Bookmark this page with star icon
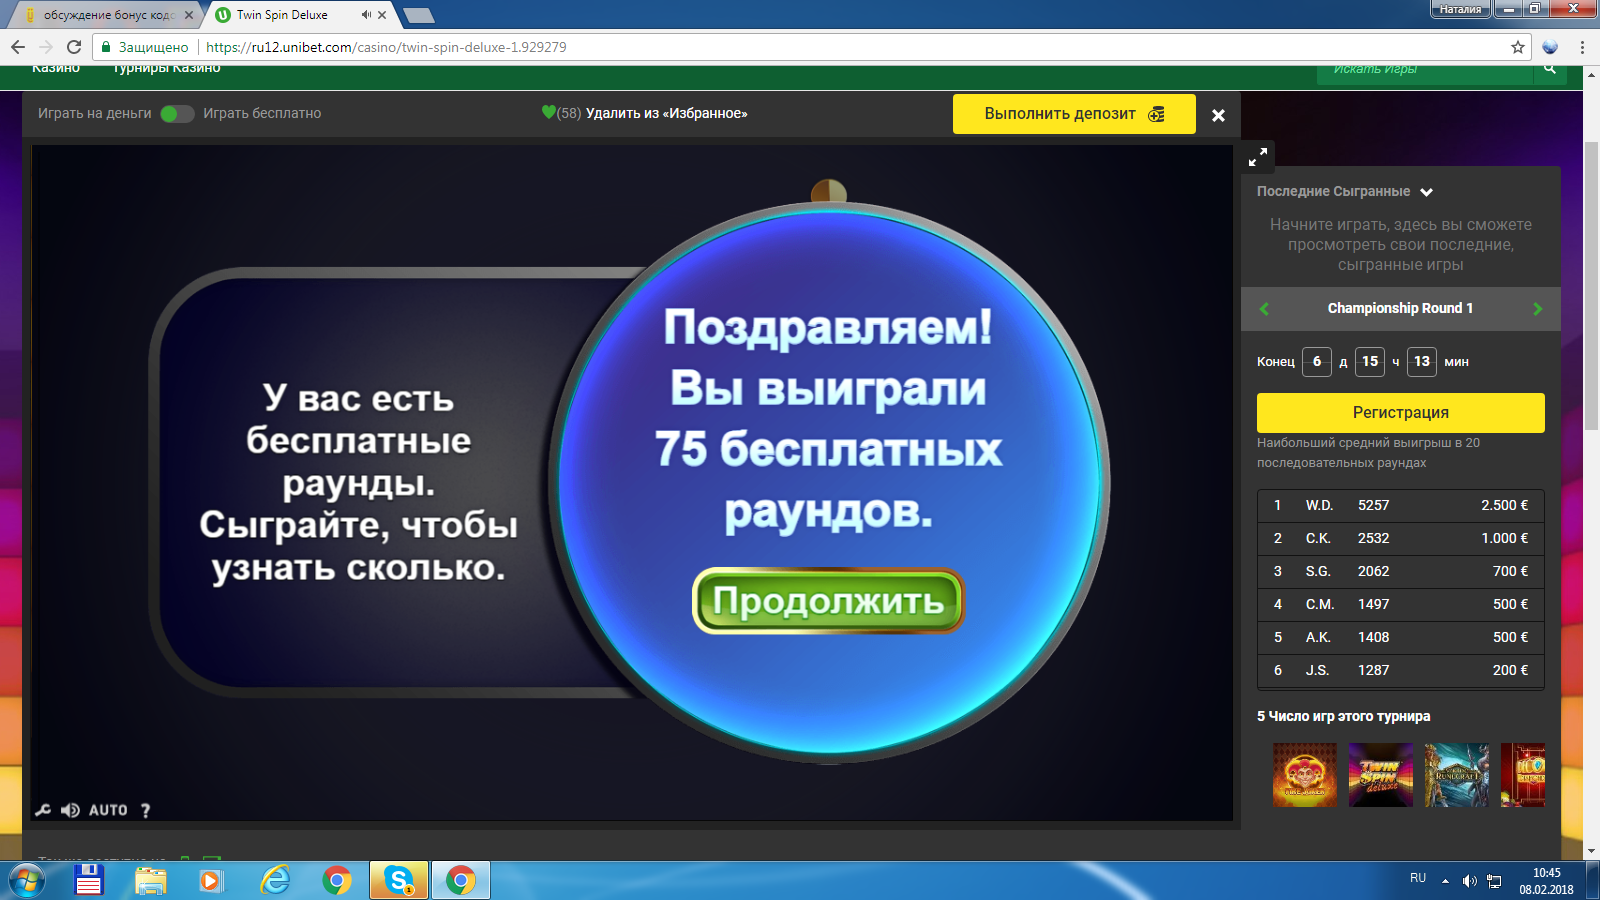 tap(1518, 47)
